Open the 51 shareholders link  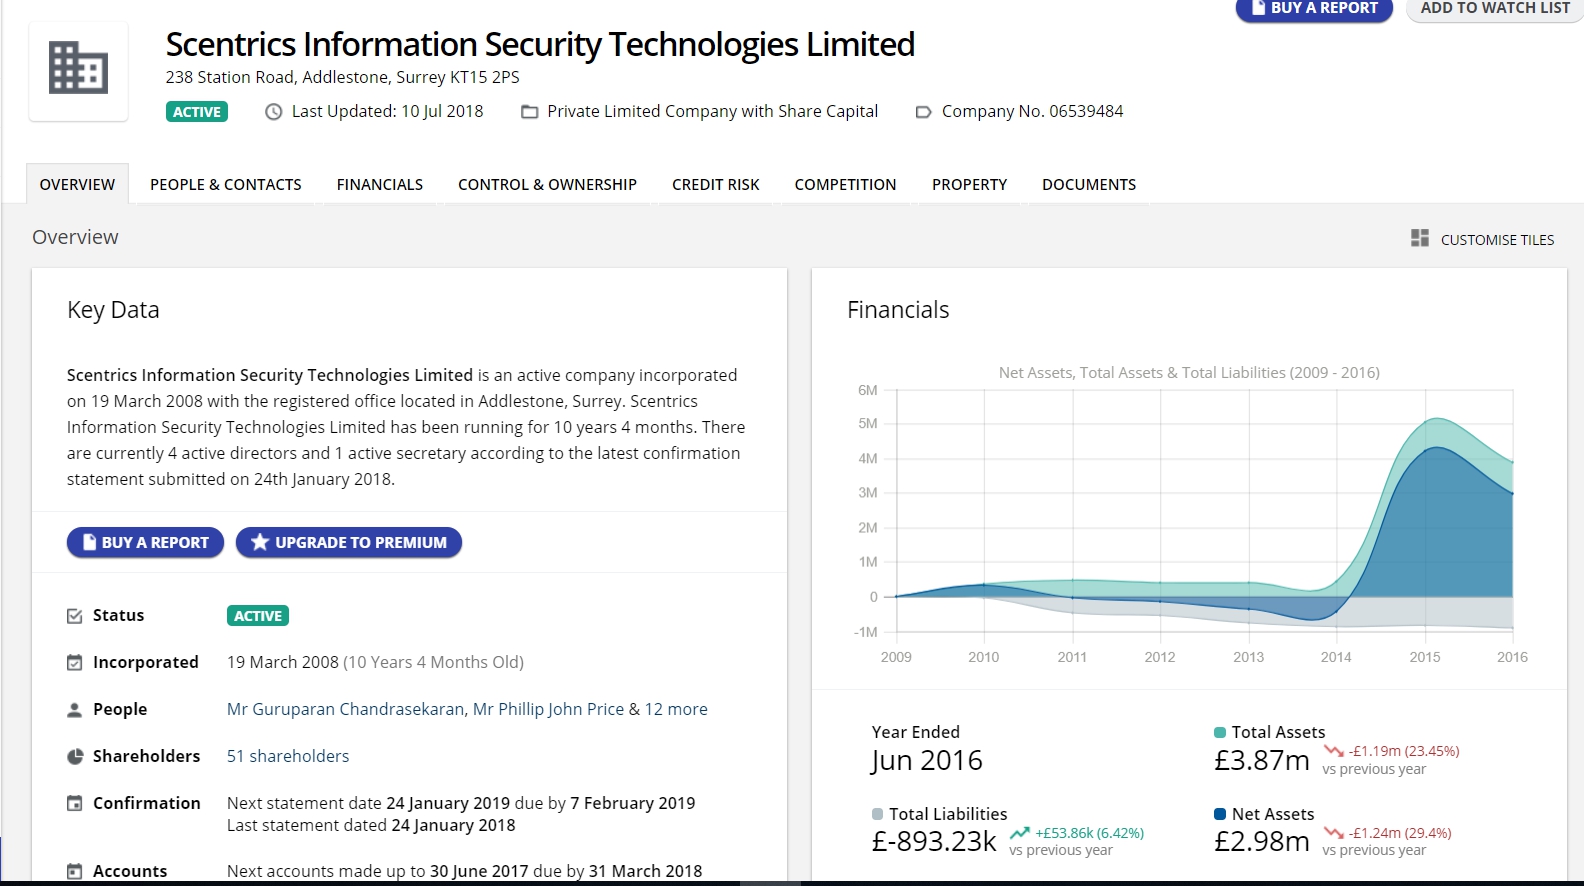(x=288, y=756)
